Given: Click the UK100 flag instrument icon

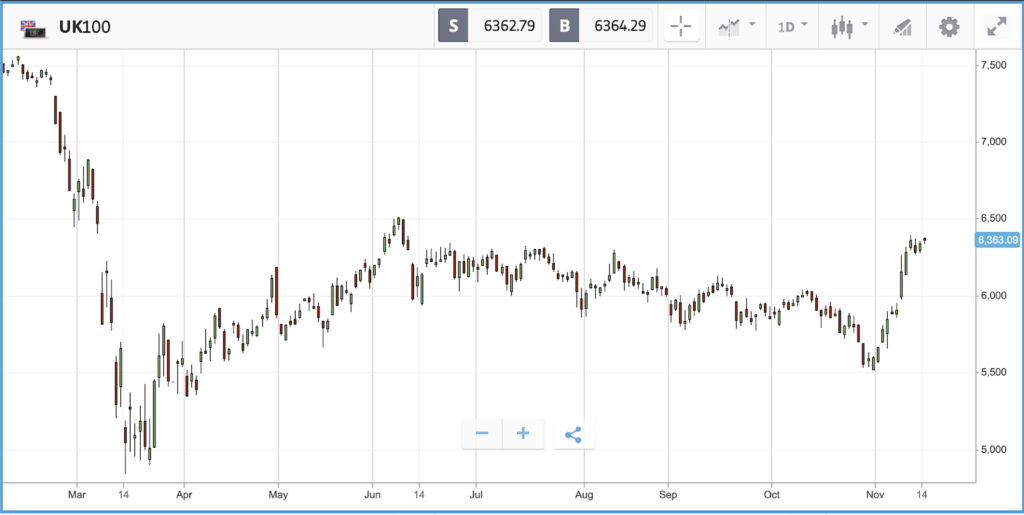Looking at the screenshot, I should (33, 27).
